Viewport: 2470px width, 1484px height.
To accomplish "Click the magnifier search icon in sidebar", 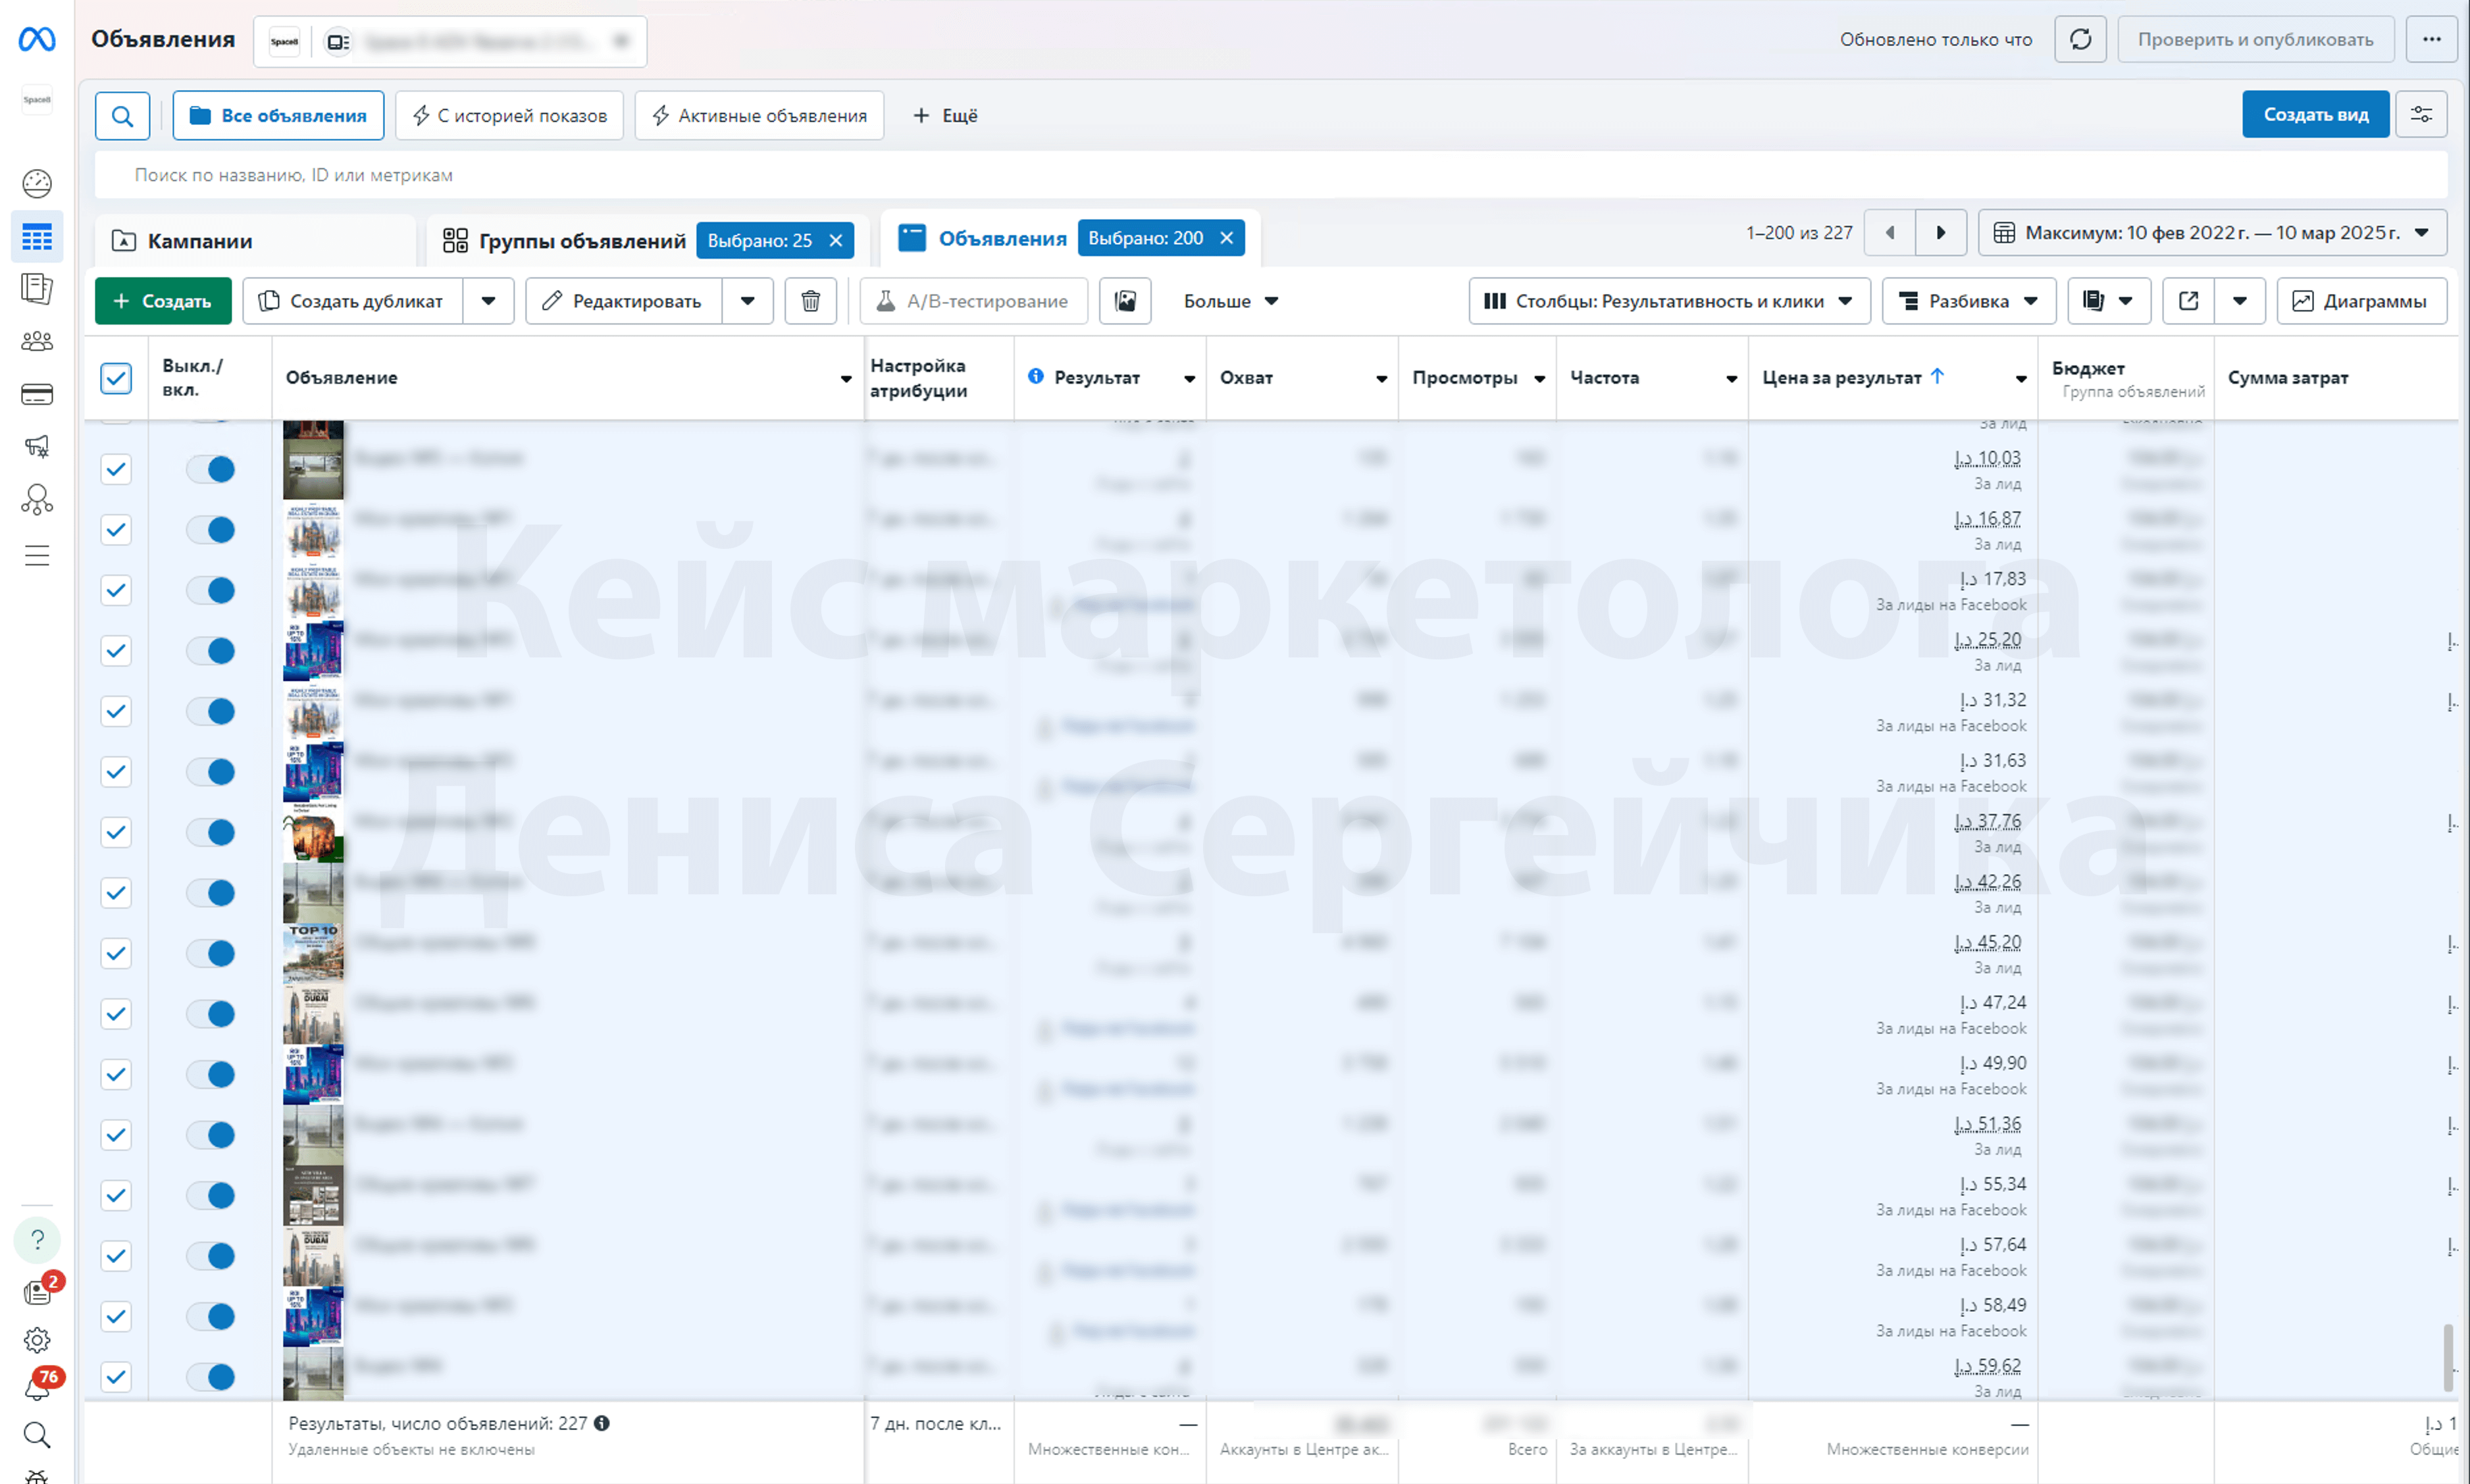I will pos(37,1435).
